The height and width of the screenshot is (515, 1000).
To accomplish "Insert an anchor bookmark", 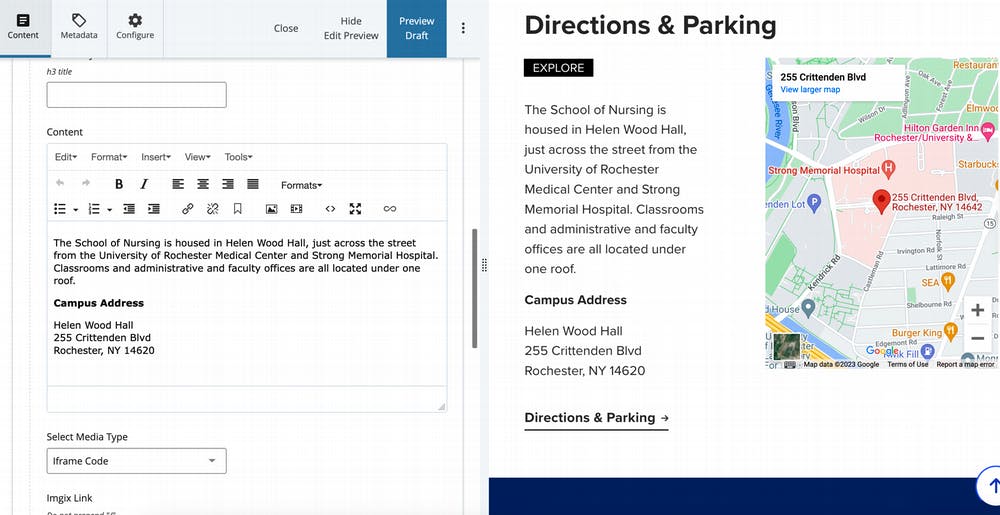I will [237, 208].
